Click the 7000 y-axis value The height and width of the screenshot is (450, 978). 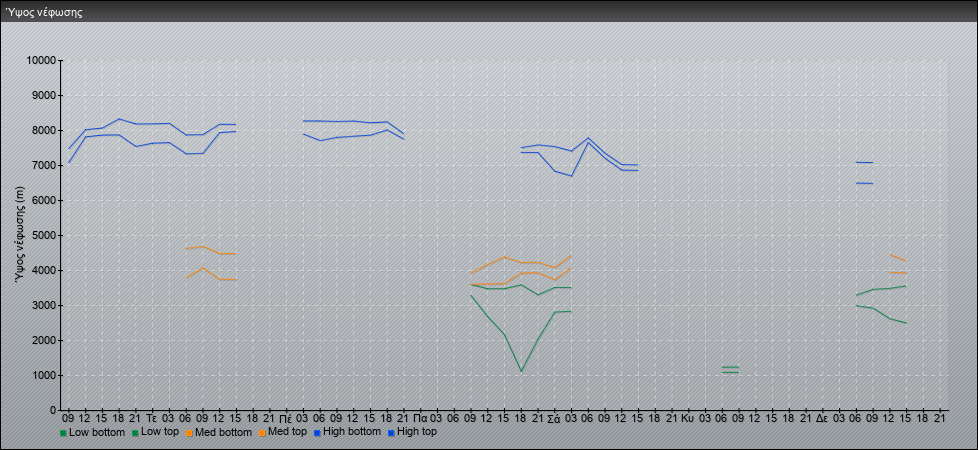point(44,165)
